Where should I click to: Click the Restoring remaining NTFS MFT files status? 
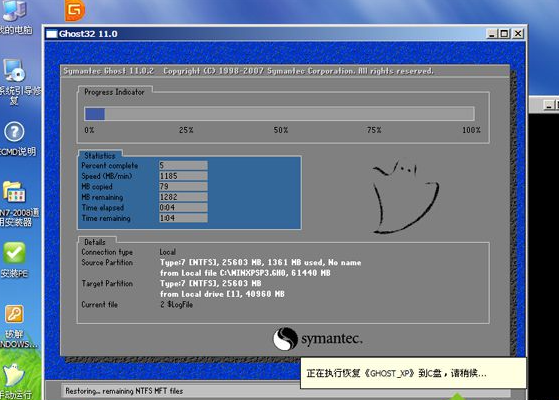point(124,391)
